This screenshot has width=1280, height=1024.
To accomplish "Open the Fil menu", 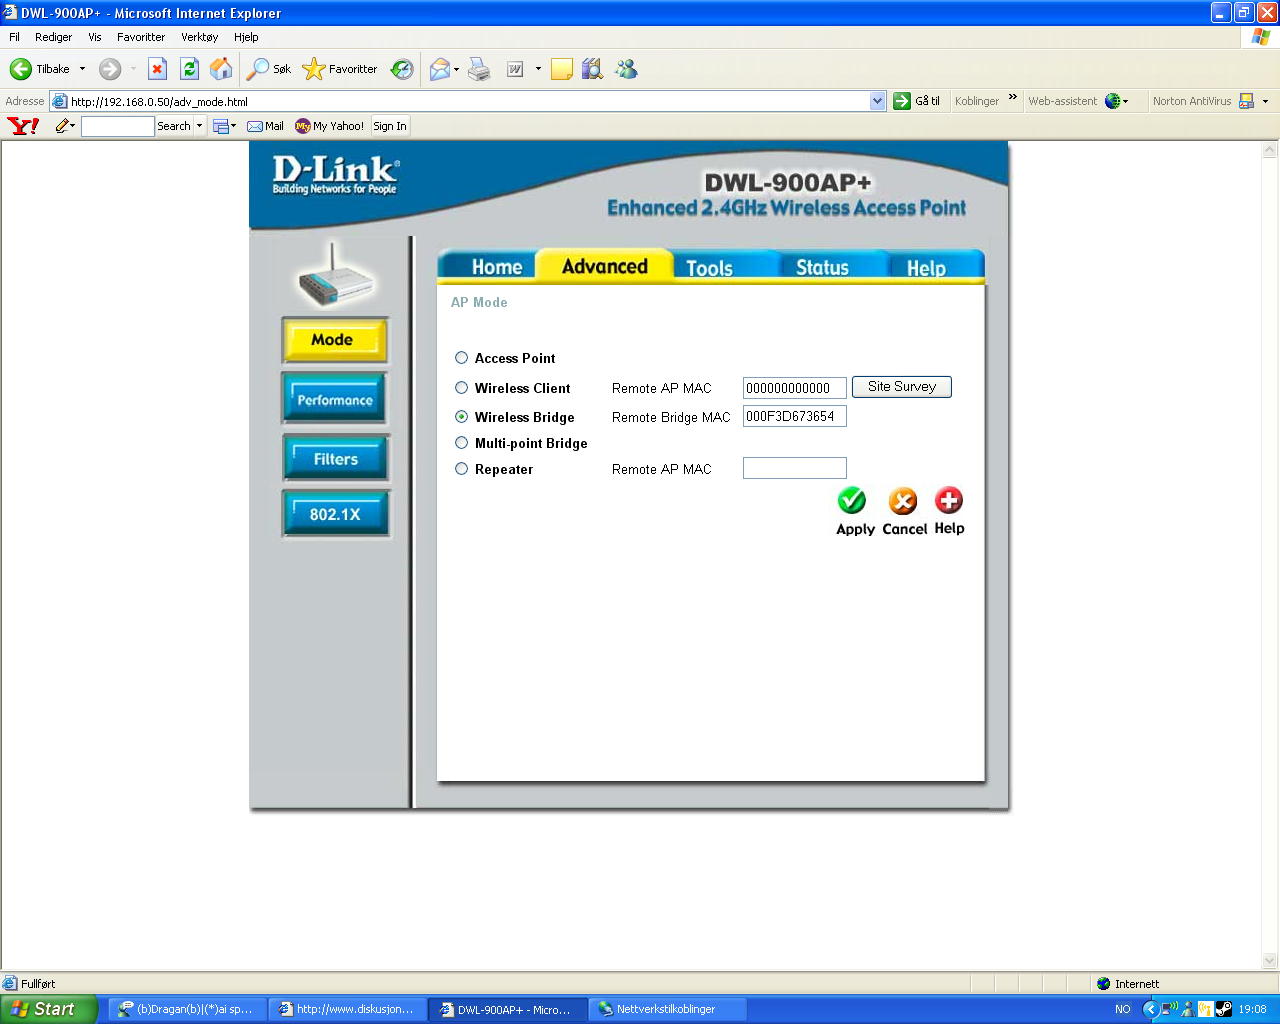I will pos(14,37).
